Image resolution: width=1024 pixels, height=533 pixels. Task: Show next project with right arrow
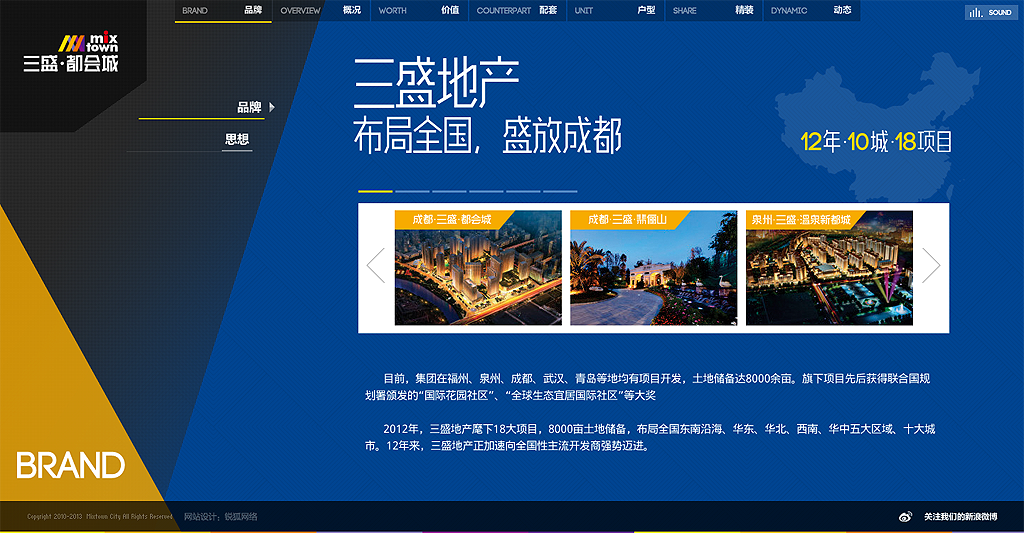tap(931, 266)
